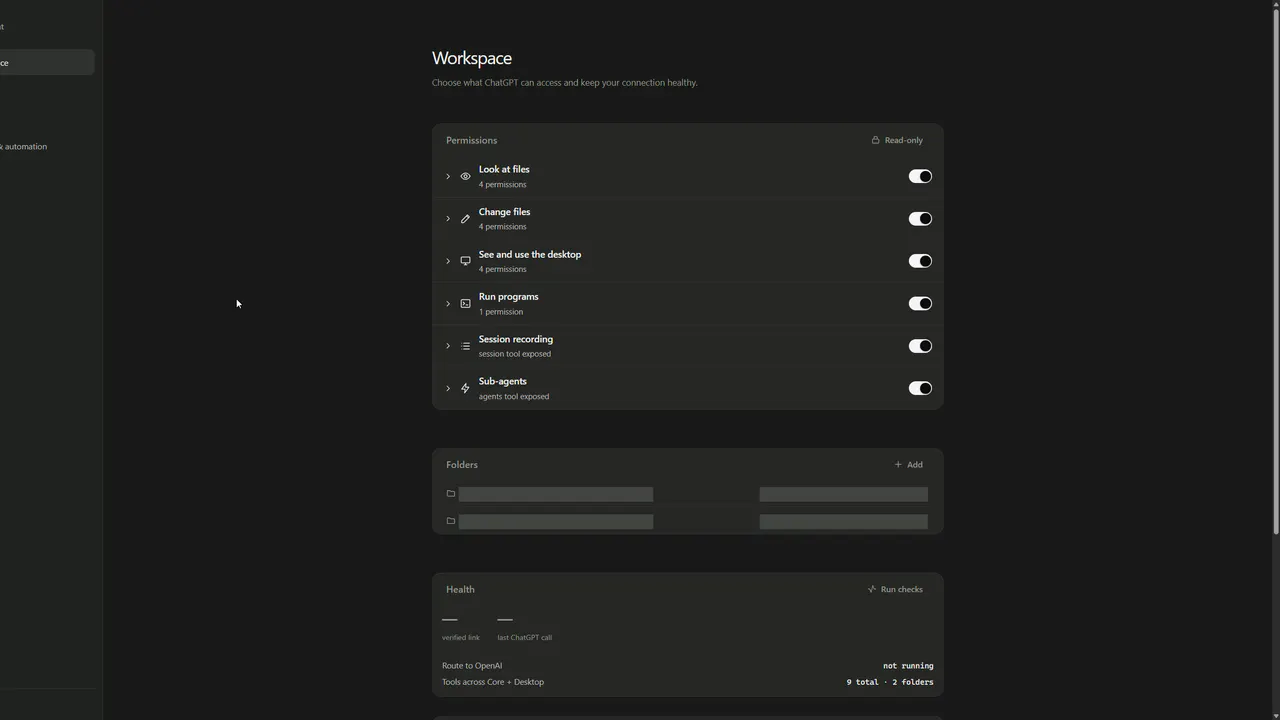Expand the Session recording row
This screenshot has width=1280, height=720.
[448, 346]
